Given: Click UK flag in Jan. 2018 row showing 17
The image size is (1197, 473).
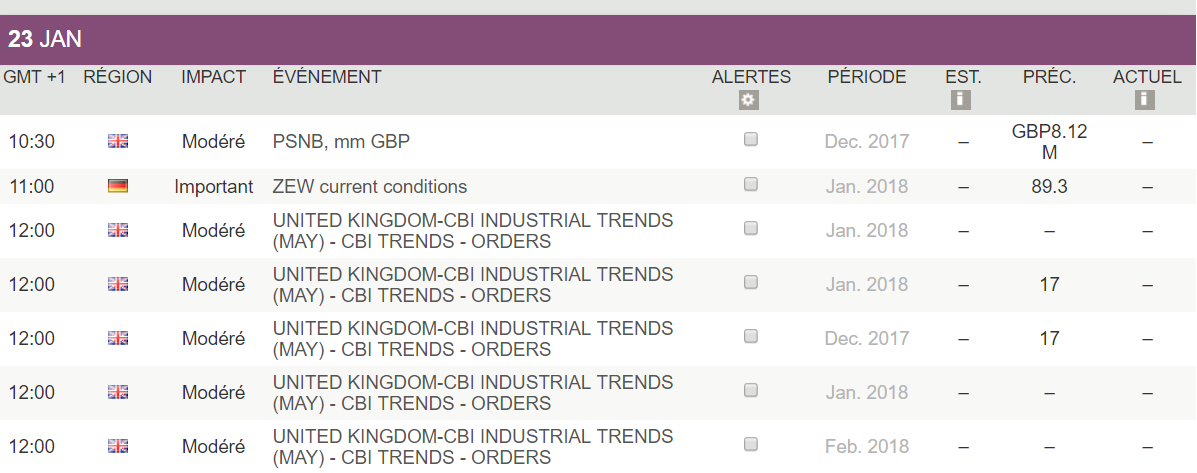Looking at the screenshot, I should [118, 284].
